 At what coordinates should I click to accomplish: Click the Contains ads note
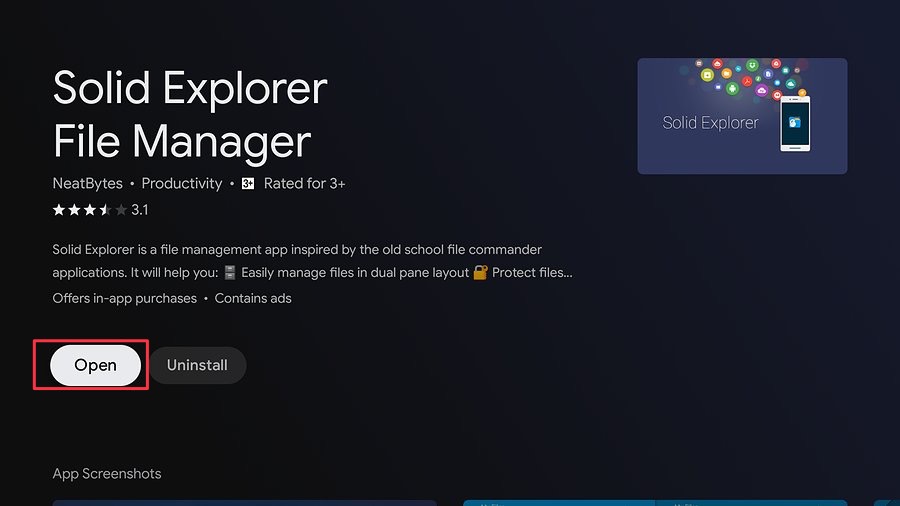tap(253, 298)
